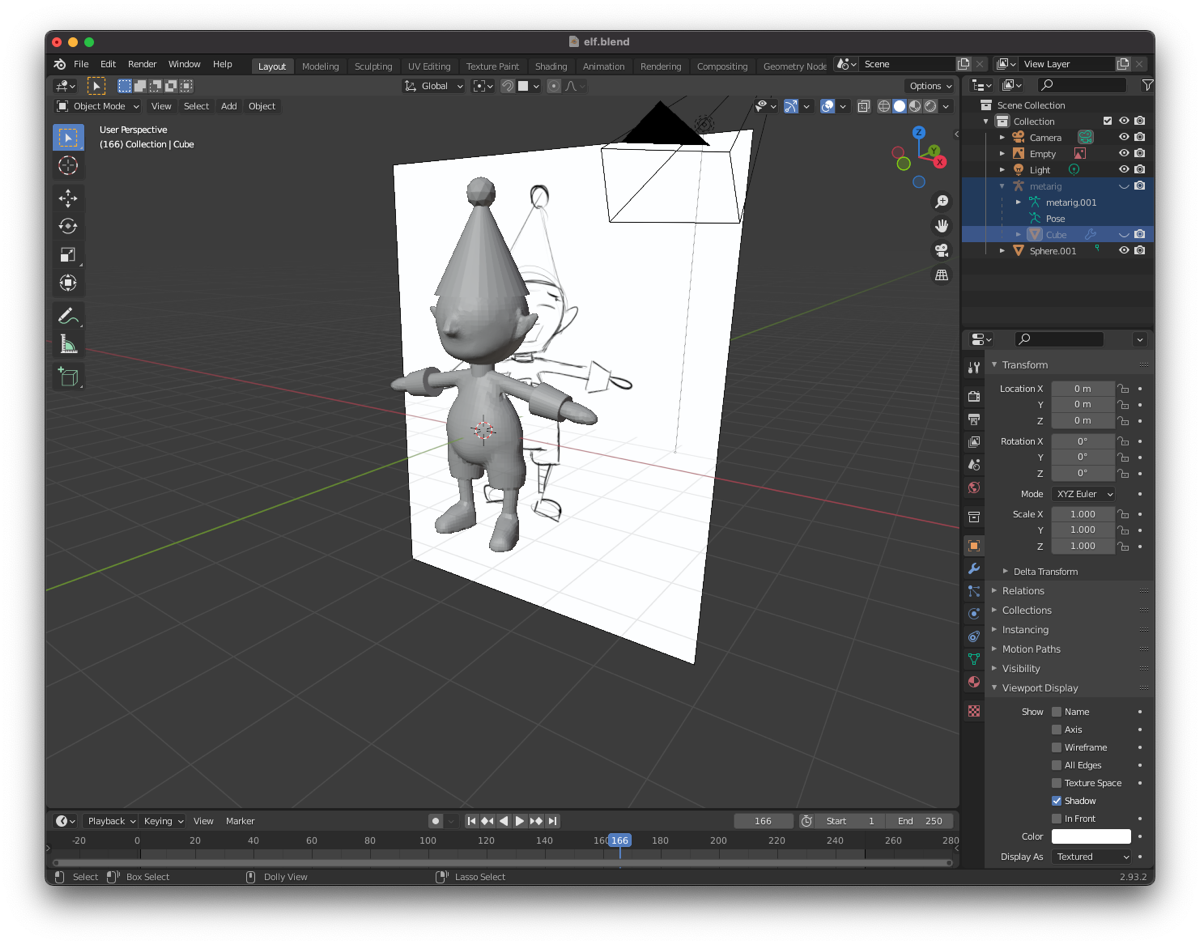Open the Object Mode dropdown
Viewport: 1200px width, 945px height.
coord(97,106)
